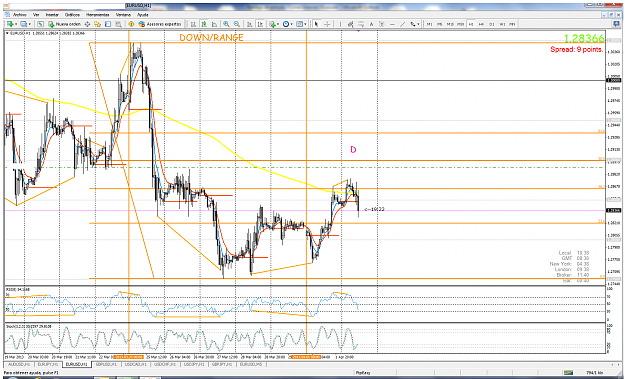Click the green 1.28366 price label
This screenshot has height=379, width=625.
coord(584,39)
